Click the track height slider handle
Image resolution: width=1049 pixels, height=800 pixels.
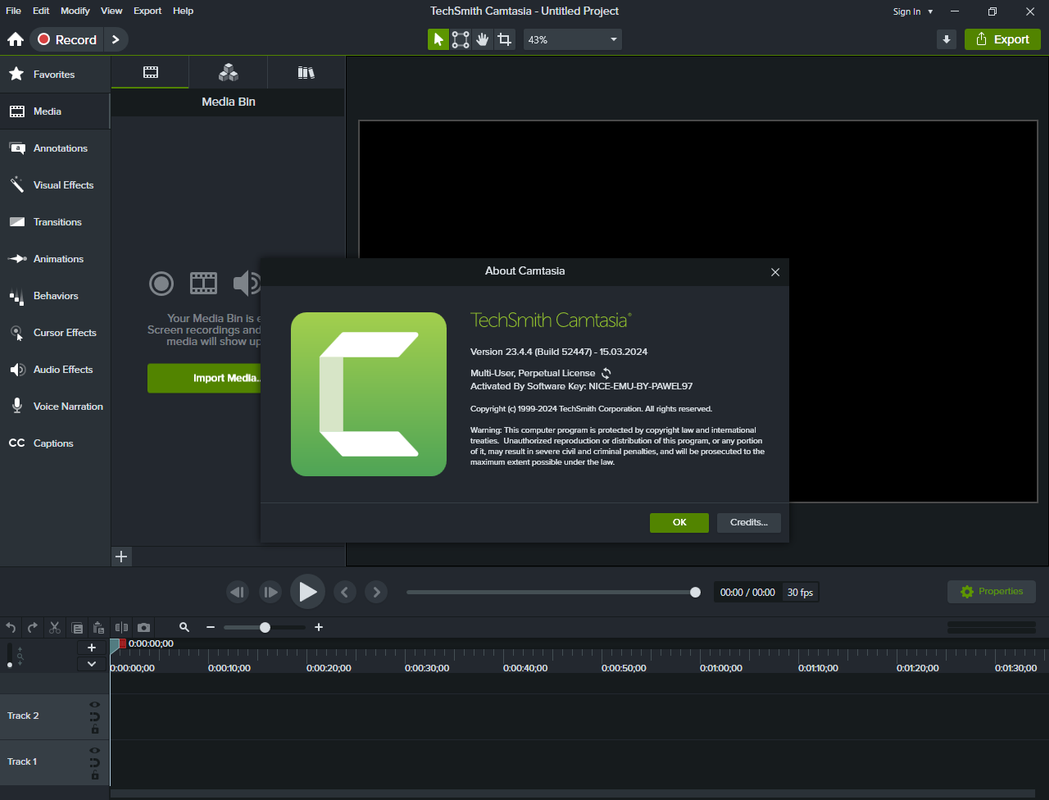pyautogui.click(x=9, y=665)
